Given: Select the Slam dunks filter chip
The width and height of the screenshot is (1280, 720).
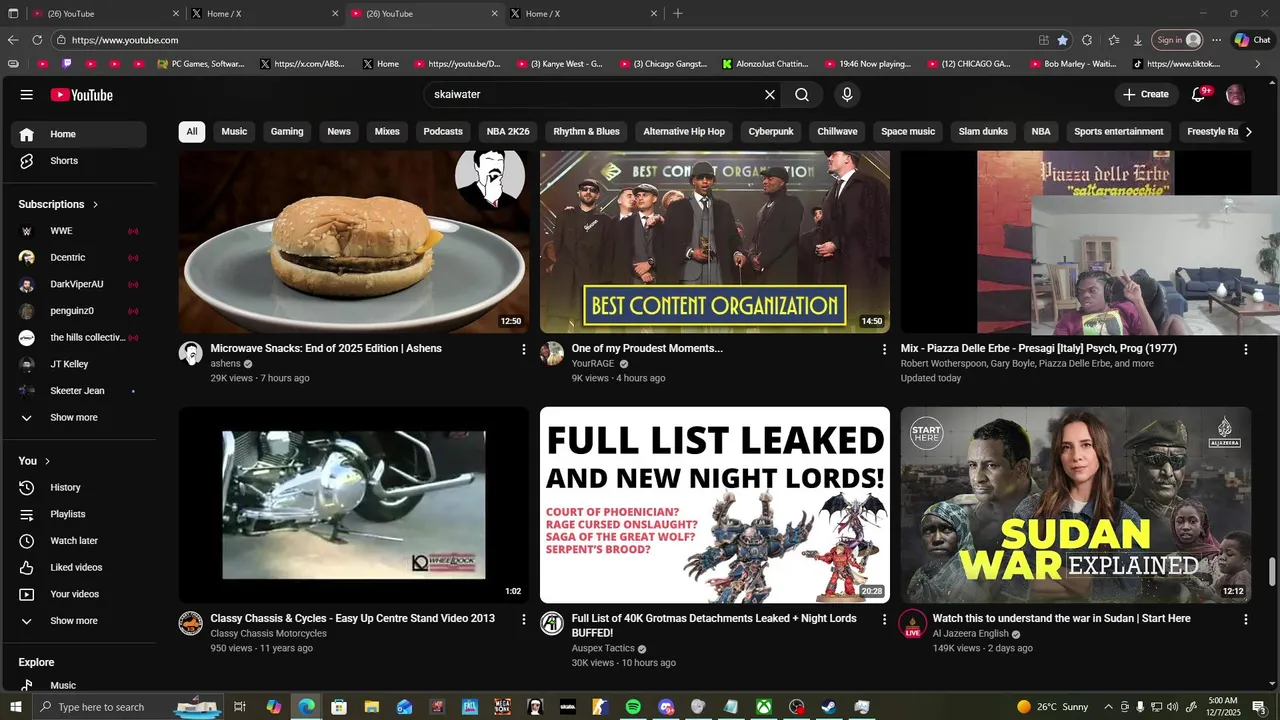Looking at the screenshot, I should point(983,132).
